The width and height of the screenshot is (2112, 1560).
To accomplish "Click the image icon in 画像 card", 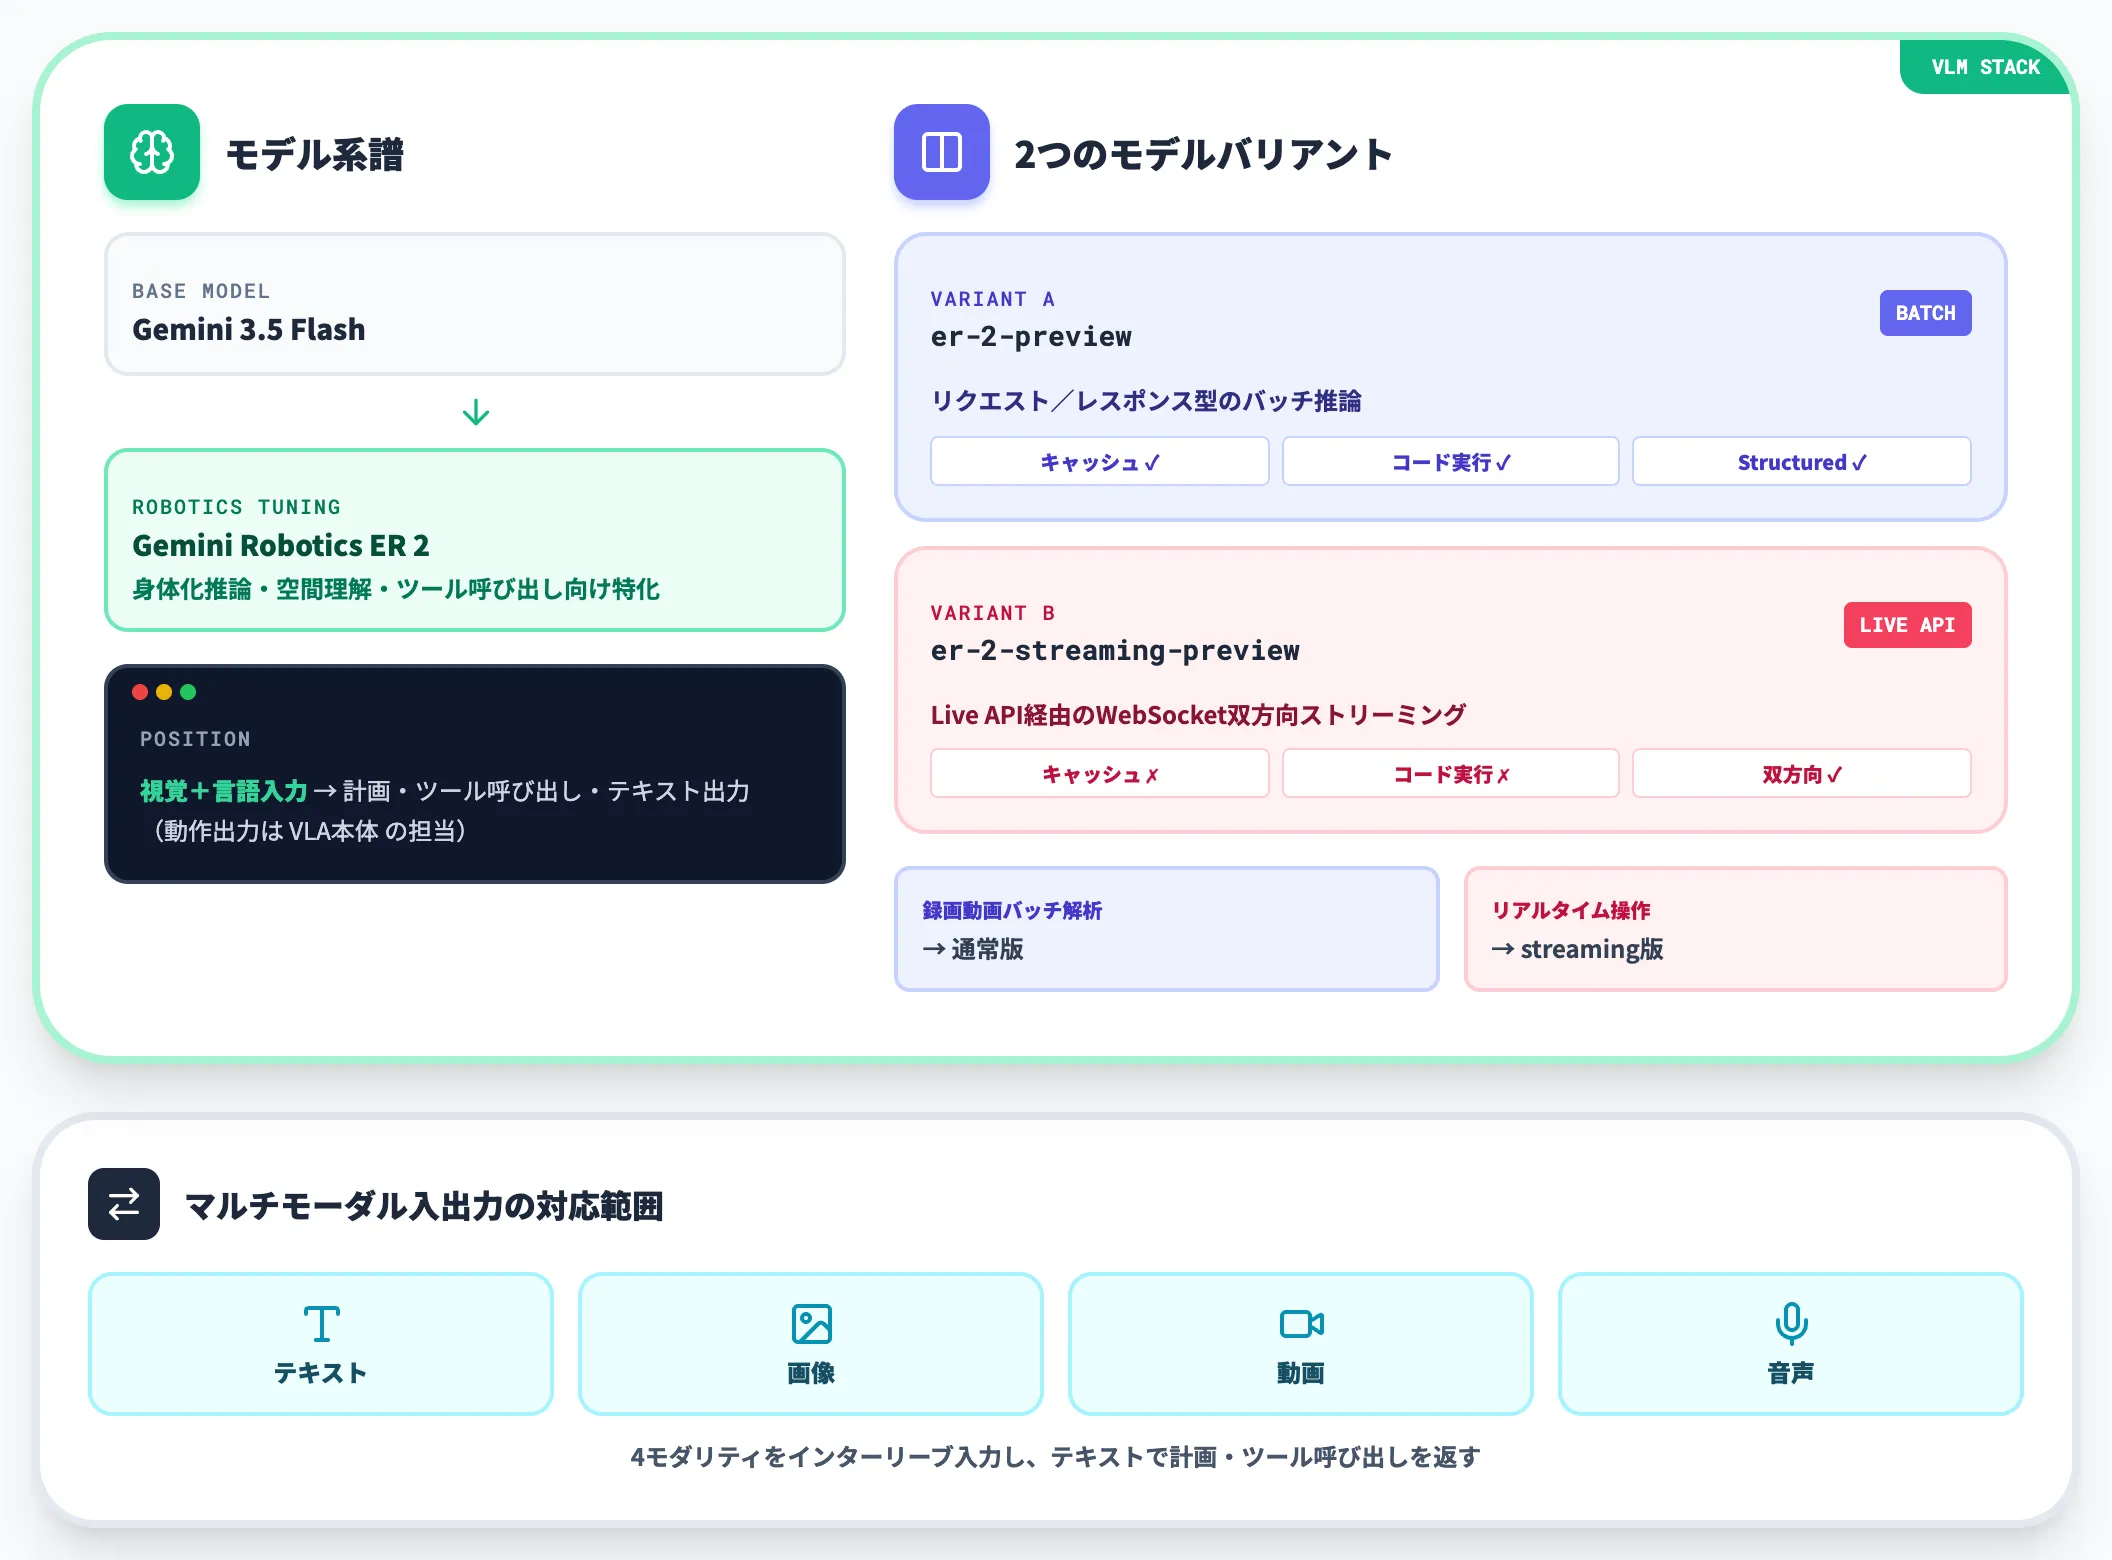I will coord(811,1324).
